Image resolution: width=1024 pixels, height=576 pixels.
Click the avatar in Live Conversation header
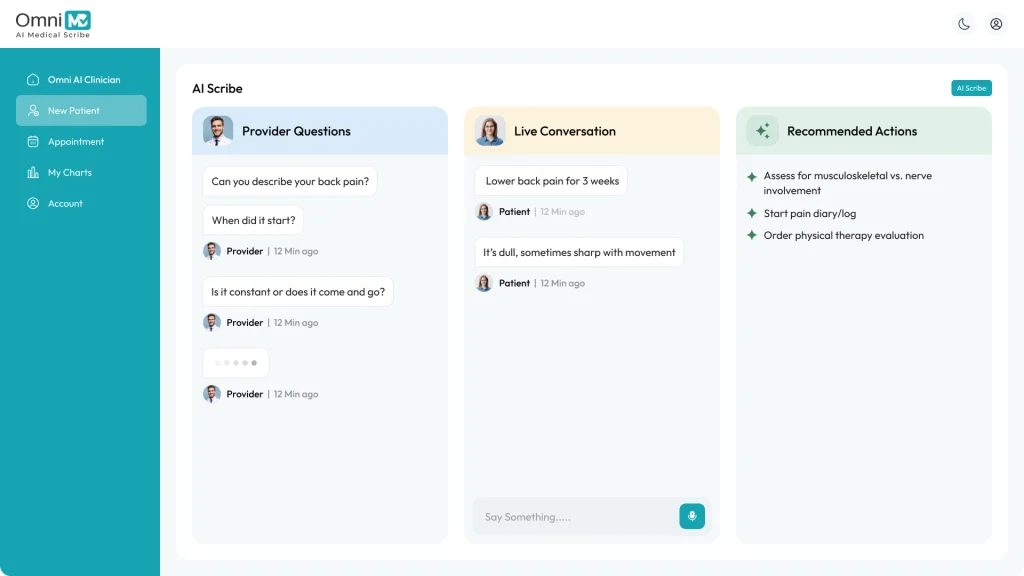point(490,130)
